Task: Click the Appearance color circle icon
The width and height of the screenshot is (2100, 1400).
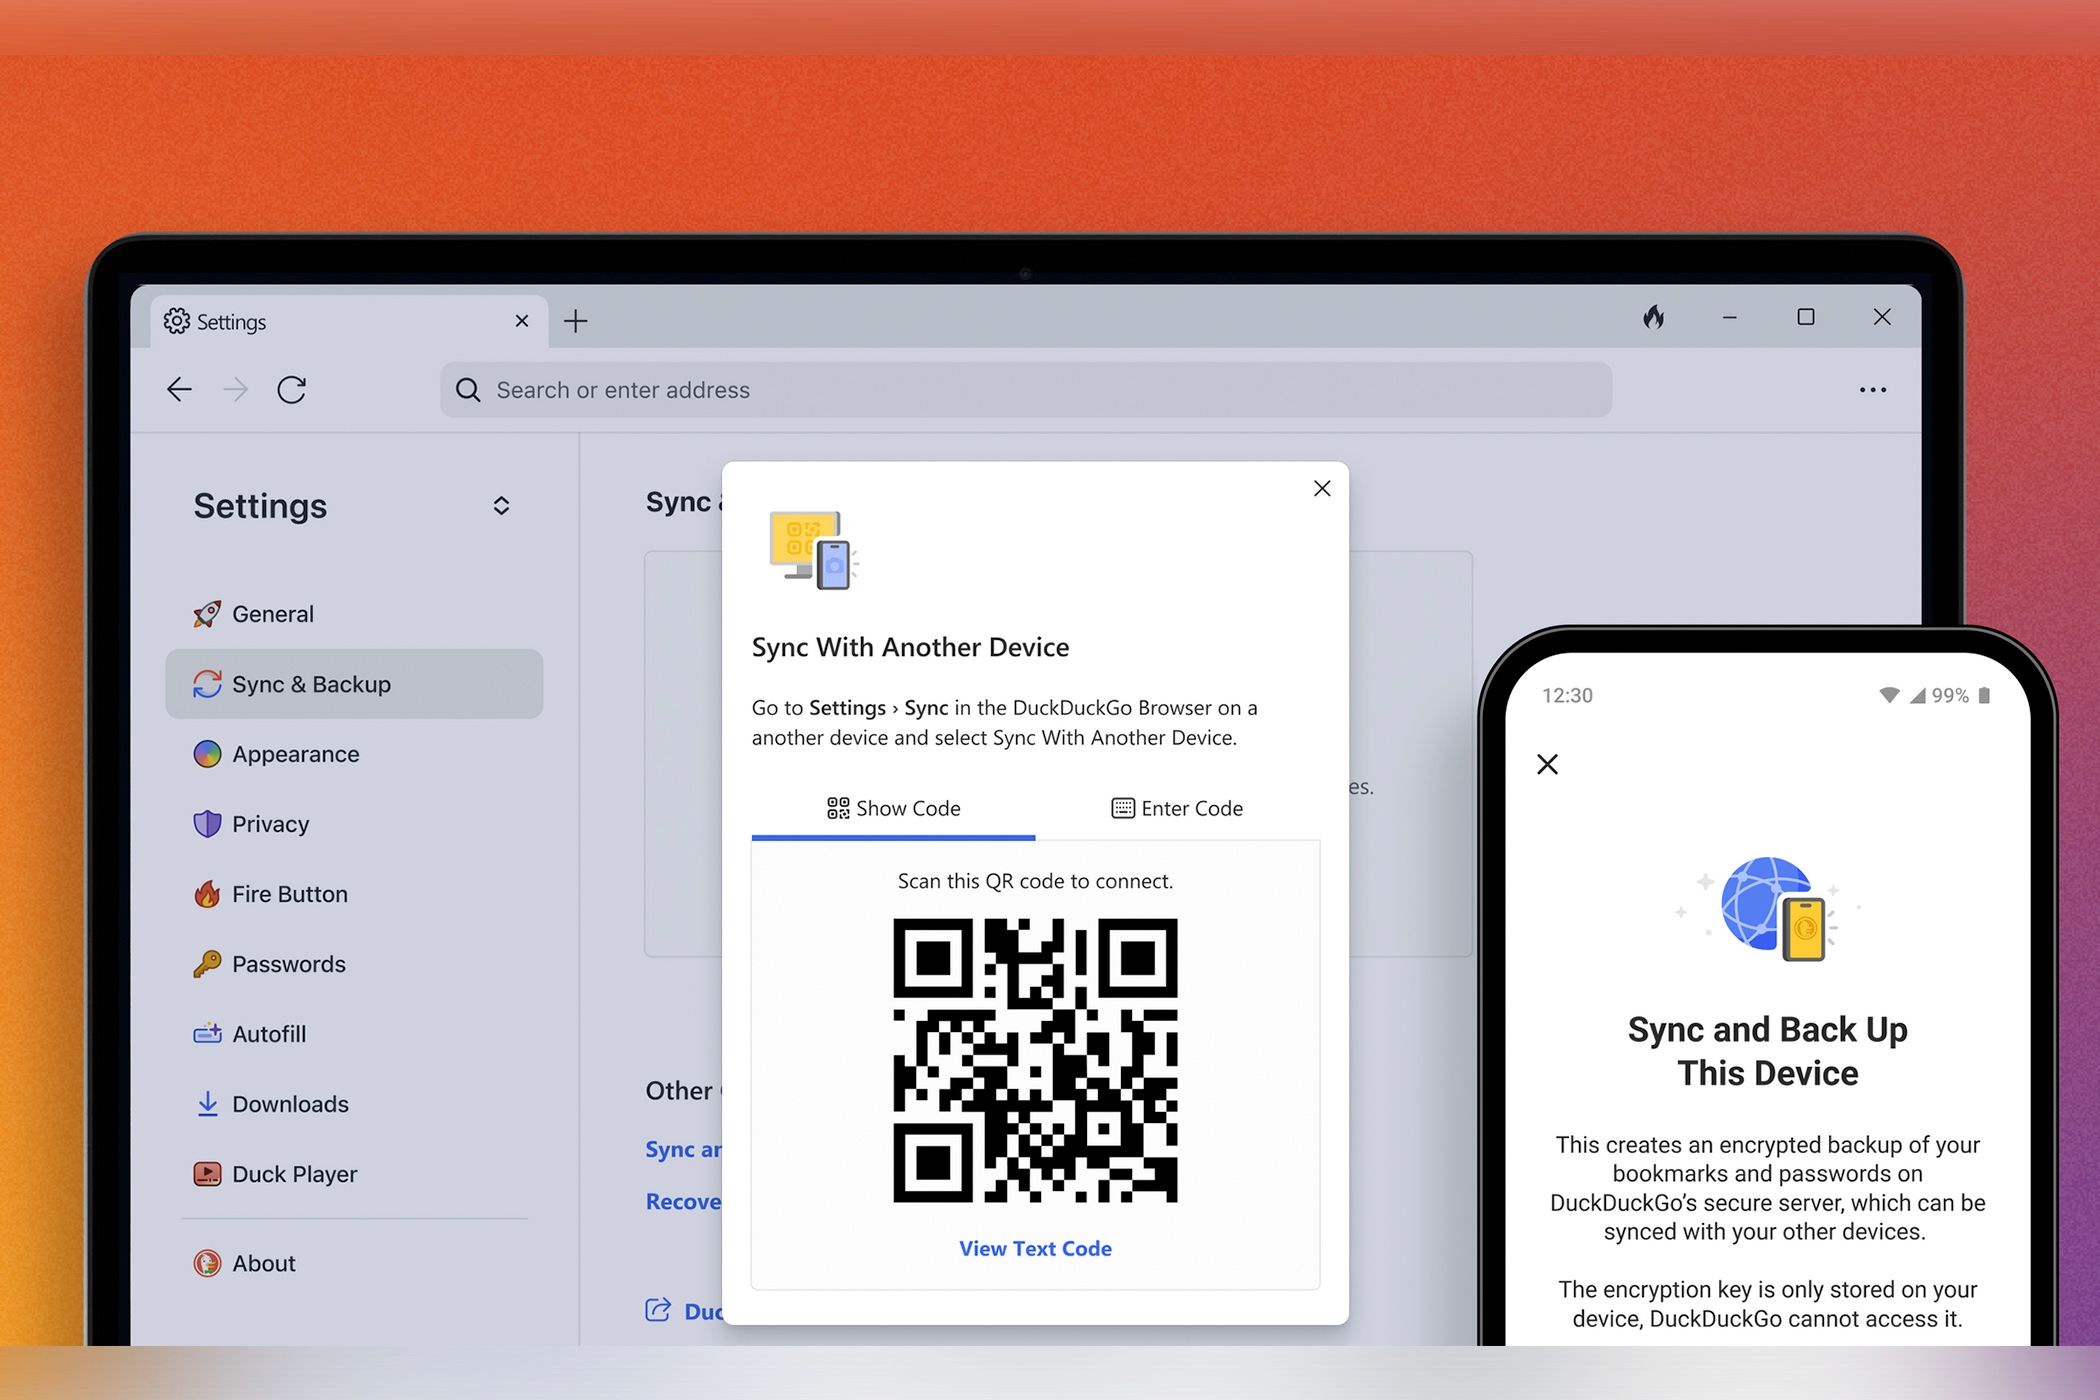Action: (207, 754)
